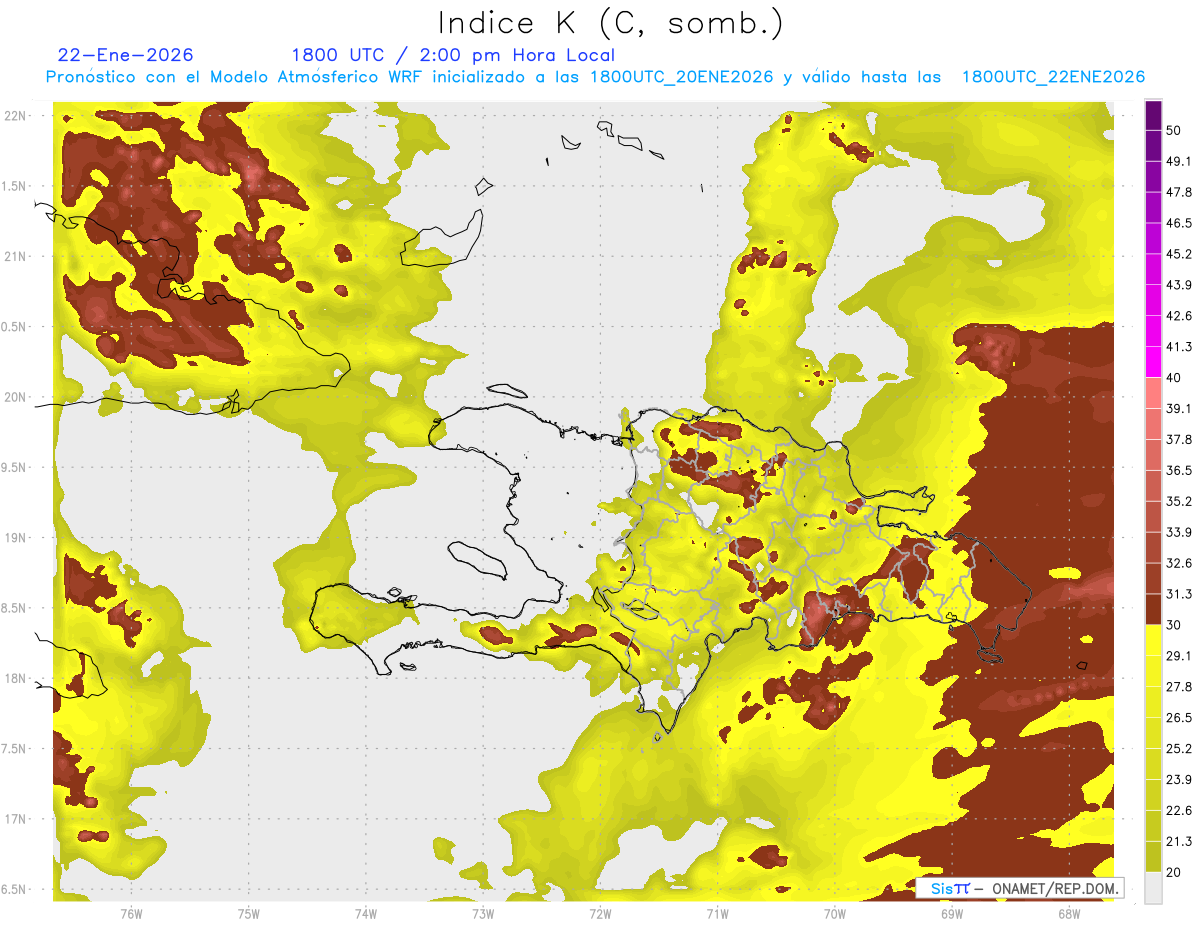Click the legend value '35.2'
This screenshot has height=927, width=1200.
click(x=1179, y=501)
